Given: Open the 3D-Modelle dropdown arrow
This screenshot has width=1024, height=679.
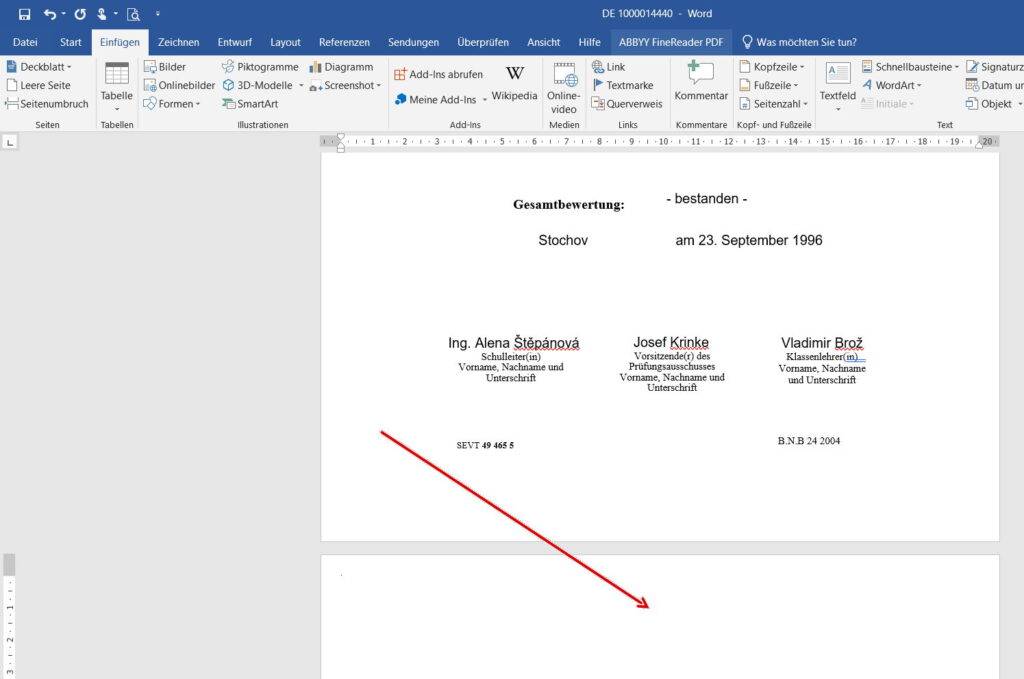Looking at the screenshot, I should tap(301, 86).
